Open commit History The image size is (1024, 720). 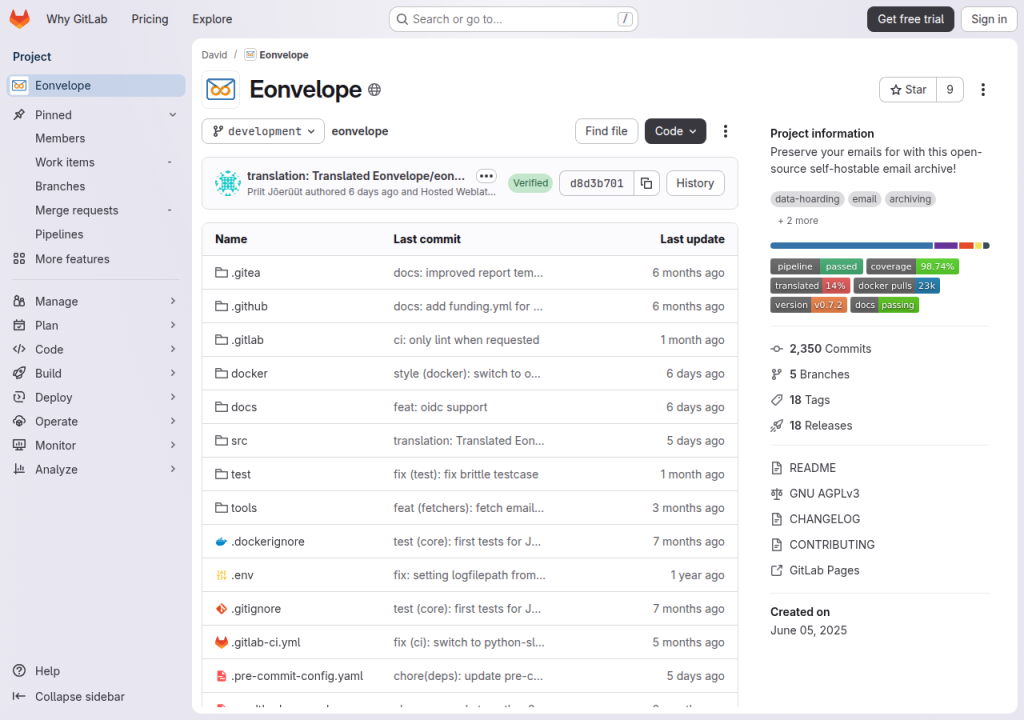(695, 184)
